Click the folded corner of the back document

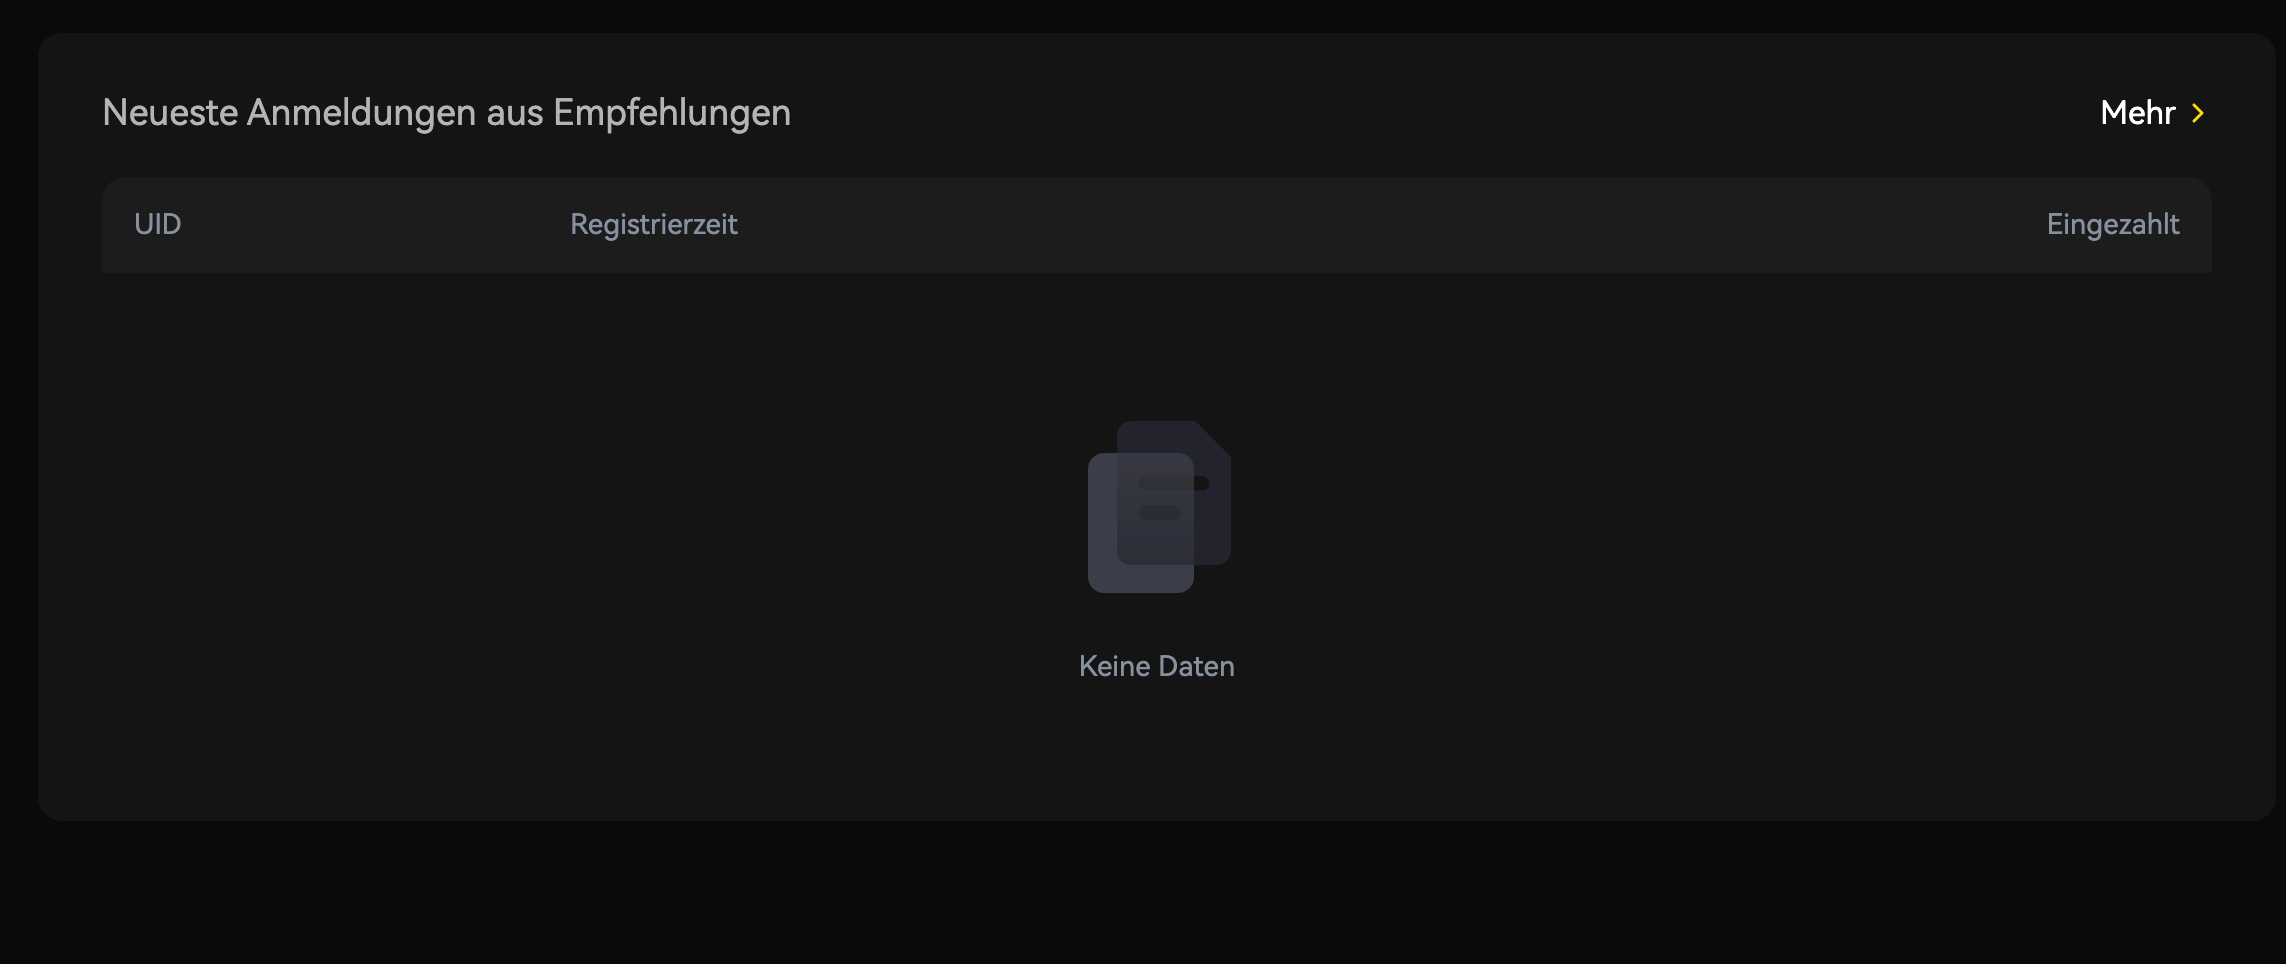[x=1213, y=438]
